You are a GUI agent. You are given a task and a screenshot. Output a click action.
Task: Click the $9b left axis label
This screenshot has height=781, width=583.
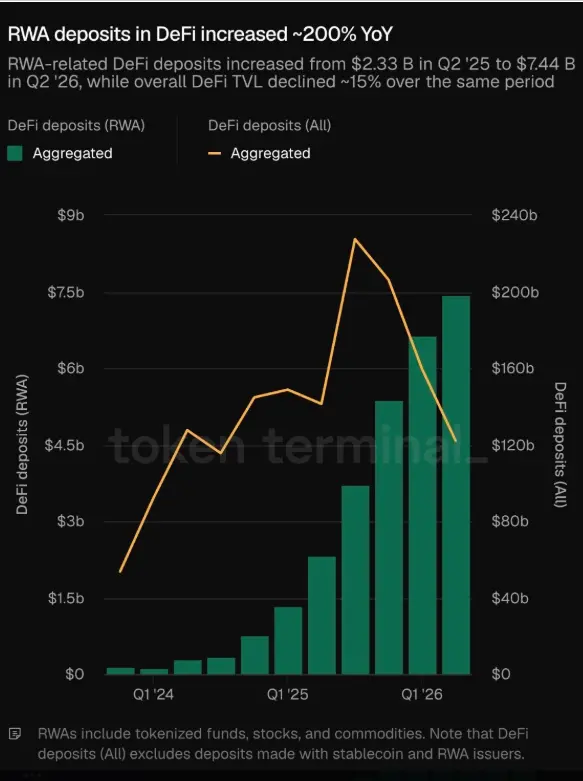71,215
